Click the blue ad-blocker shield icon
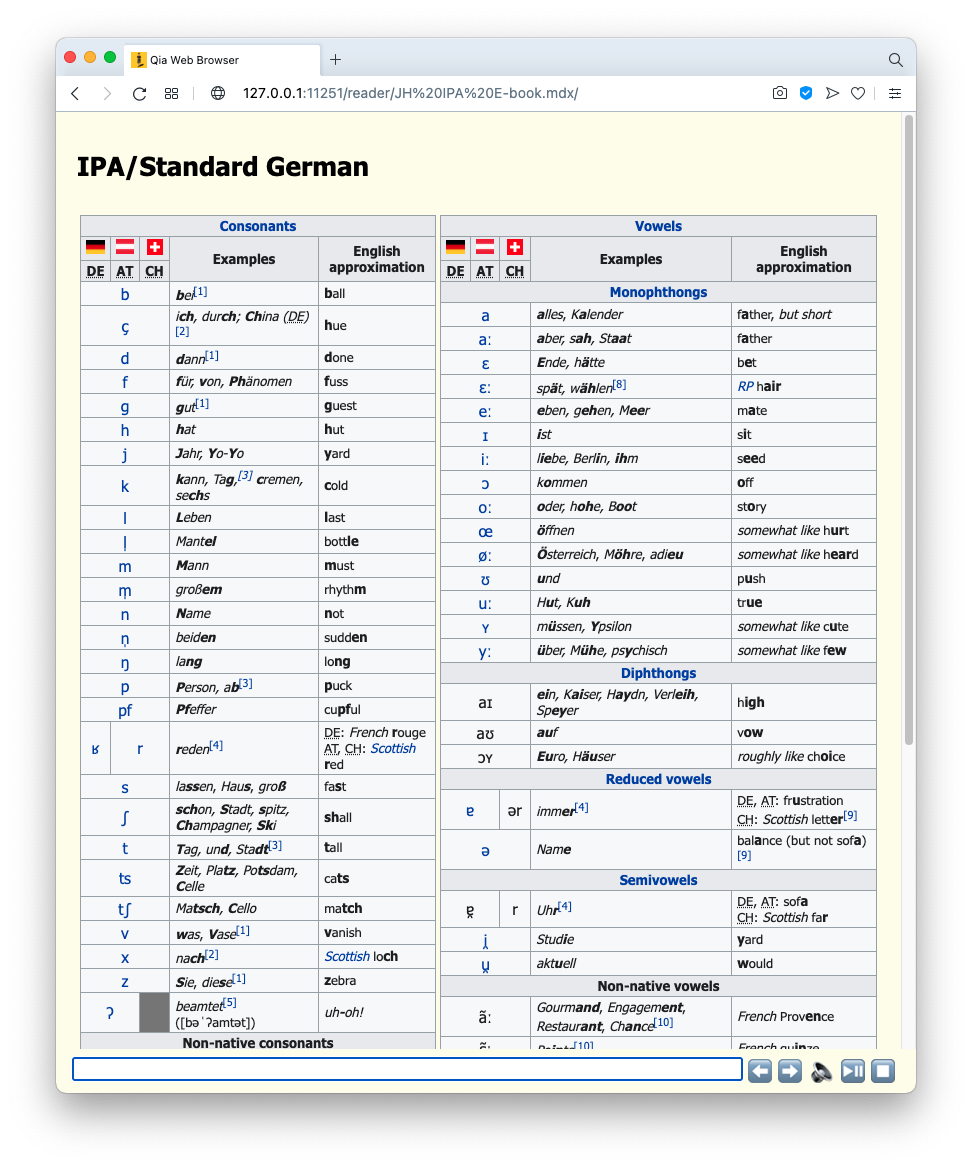Image resolution: width=972 pixels, height=1167 pixels. tap(806, 93)
